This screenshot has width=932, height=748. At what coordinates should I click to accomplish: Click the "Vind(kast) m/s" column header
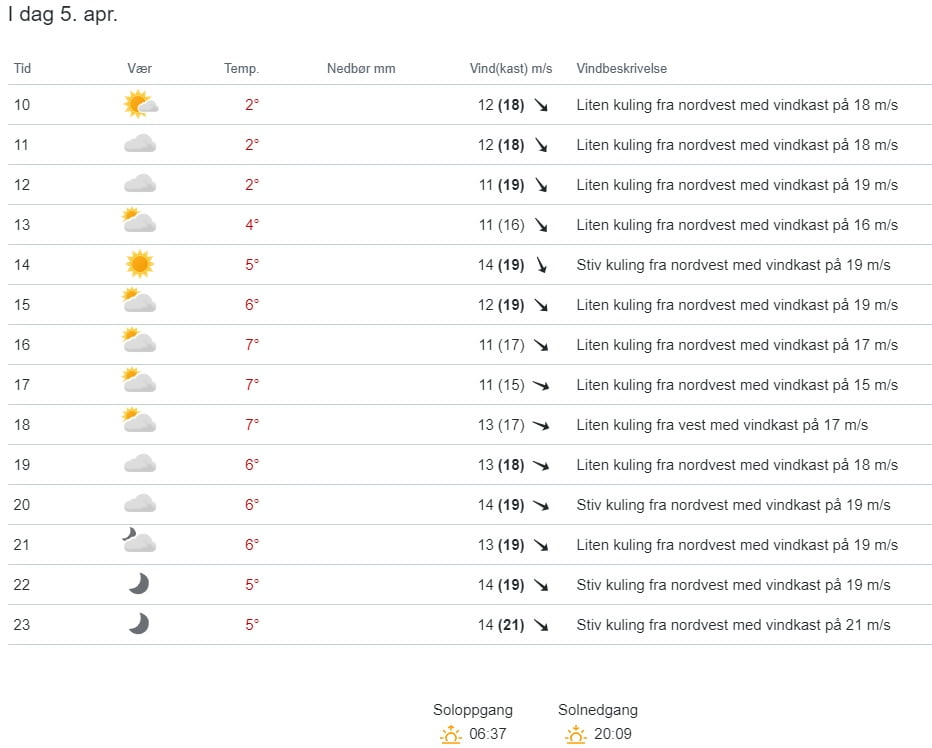pos(511,69)
